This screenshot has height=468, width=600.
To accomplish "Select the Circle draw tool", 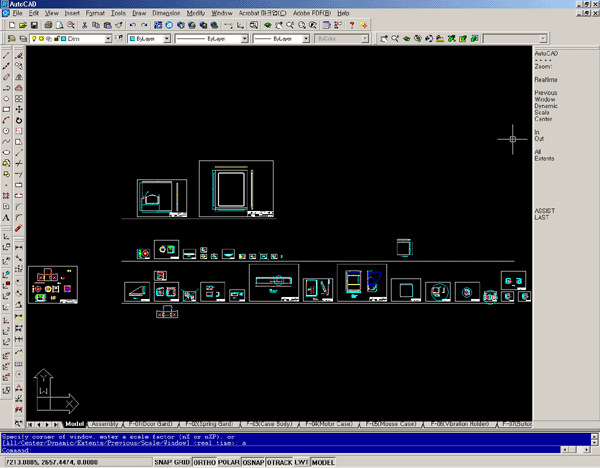I will click(x=6, y=131).
